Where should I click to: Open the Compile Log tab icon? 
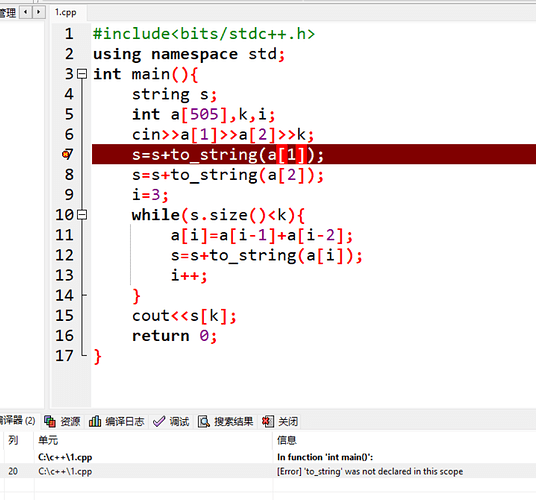[95, 421]
